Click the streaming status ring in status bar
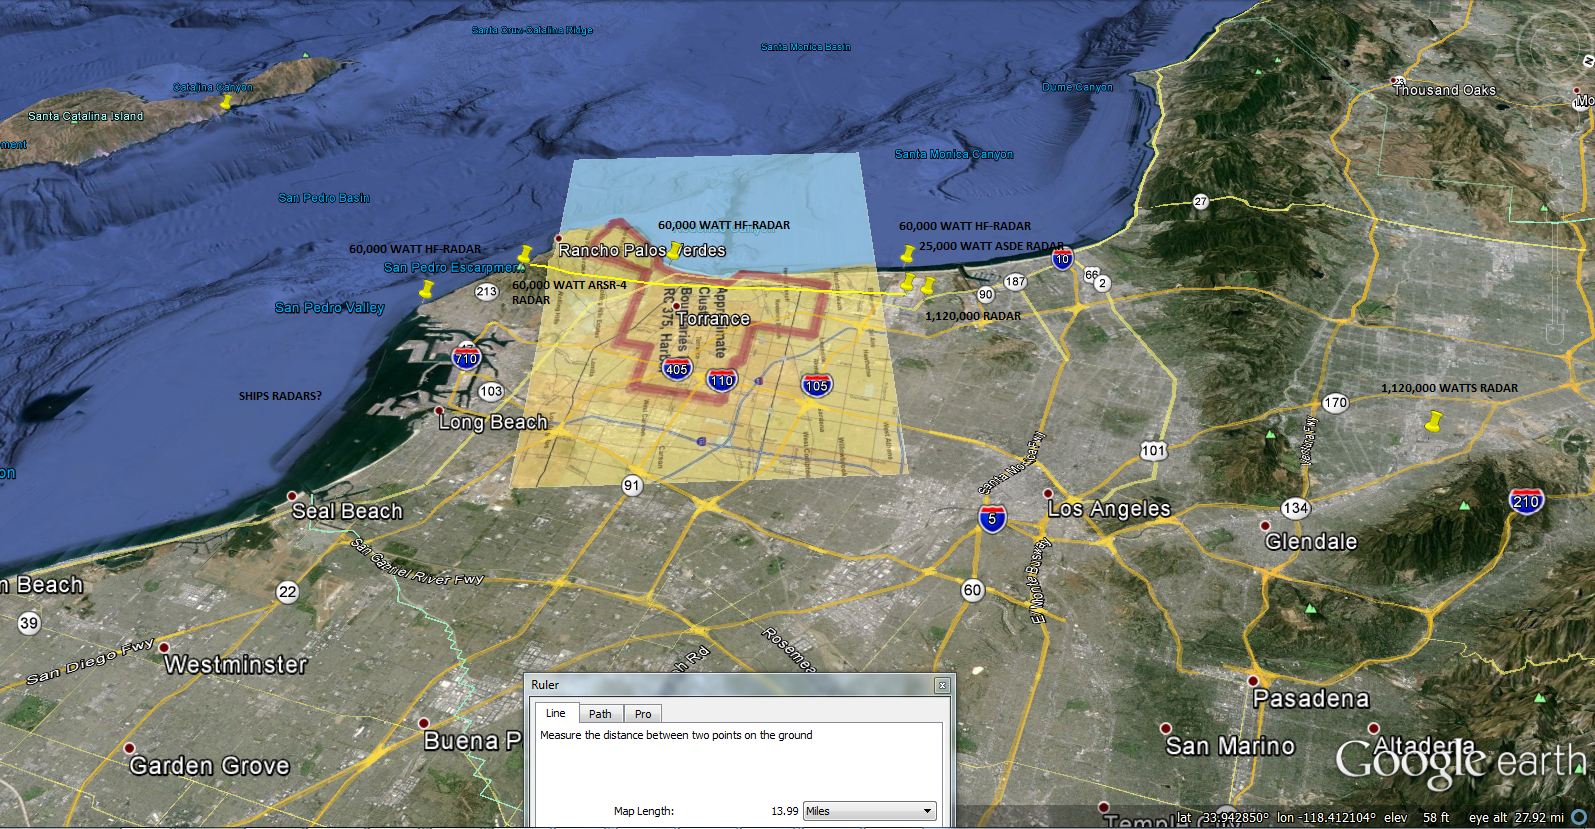 click(x=1579, y=817)
